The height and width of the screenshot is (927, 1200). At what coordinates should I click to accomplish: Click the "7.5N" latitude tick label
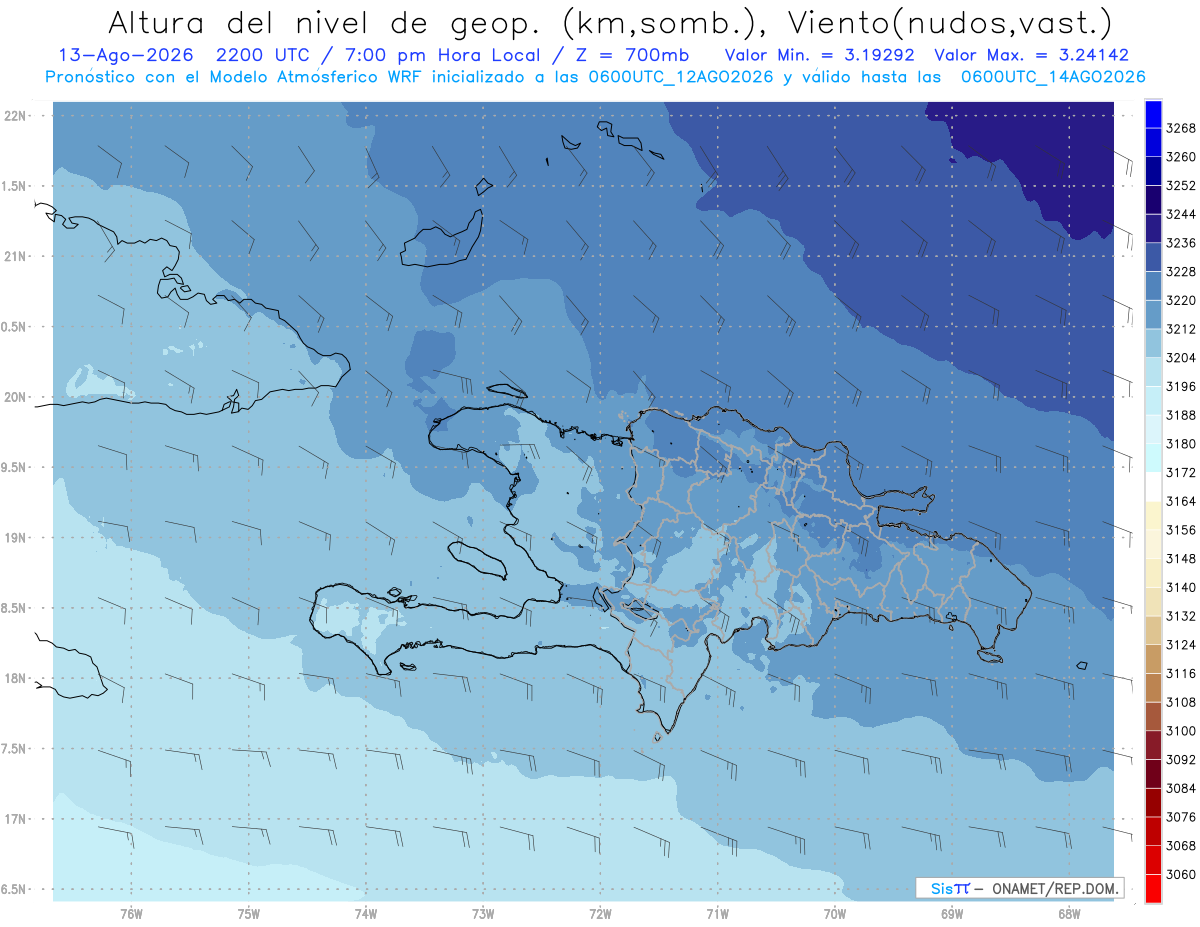pyautogui.click(x=14, y=748)
